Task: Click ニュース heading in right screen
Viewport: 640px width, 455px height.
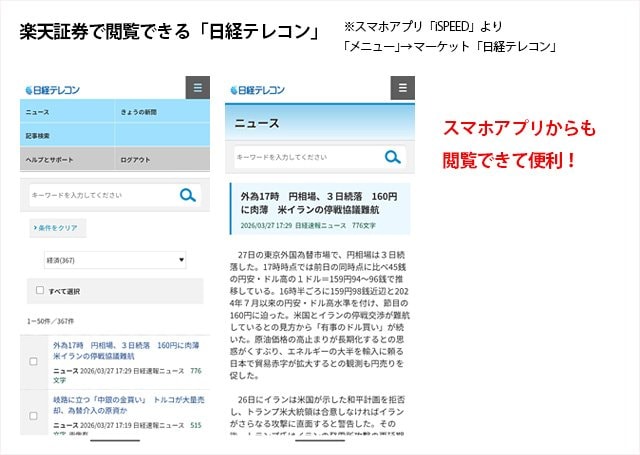Action: point(256,123)
